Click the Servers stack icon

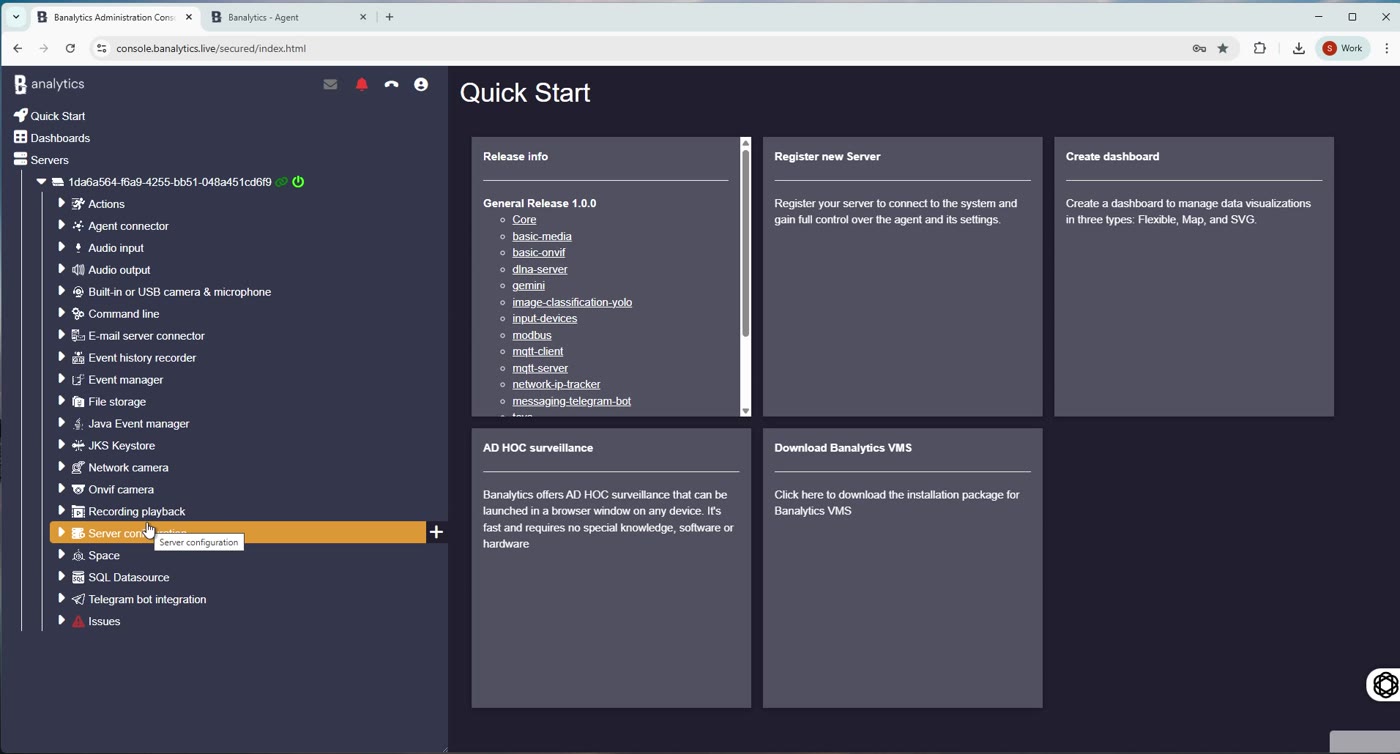click(20, 159)
